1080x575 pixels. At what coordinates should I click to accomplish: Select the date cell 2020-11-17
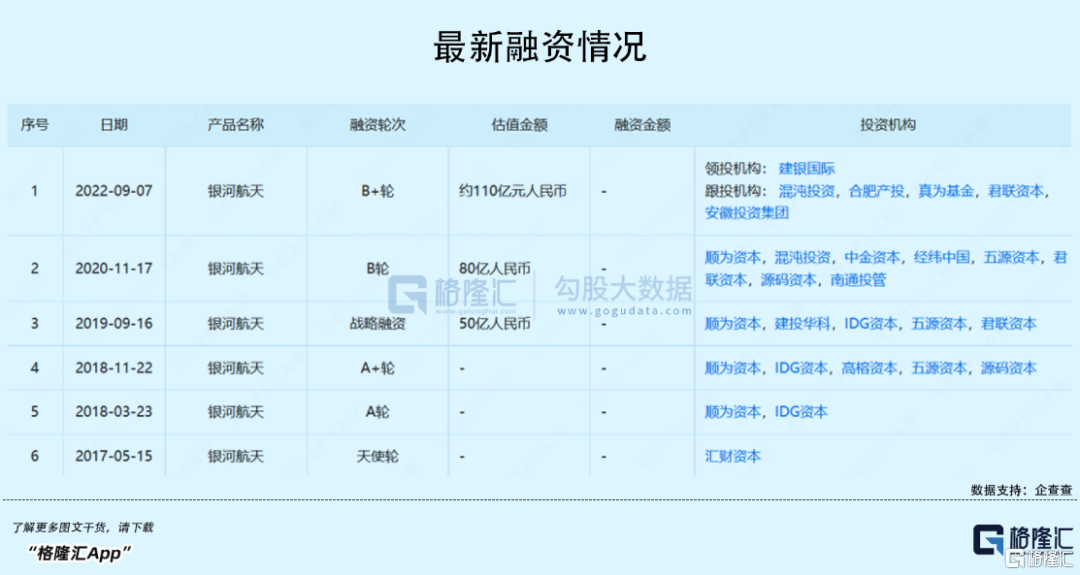tap(114, 269)
